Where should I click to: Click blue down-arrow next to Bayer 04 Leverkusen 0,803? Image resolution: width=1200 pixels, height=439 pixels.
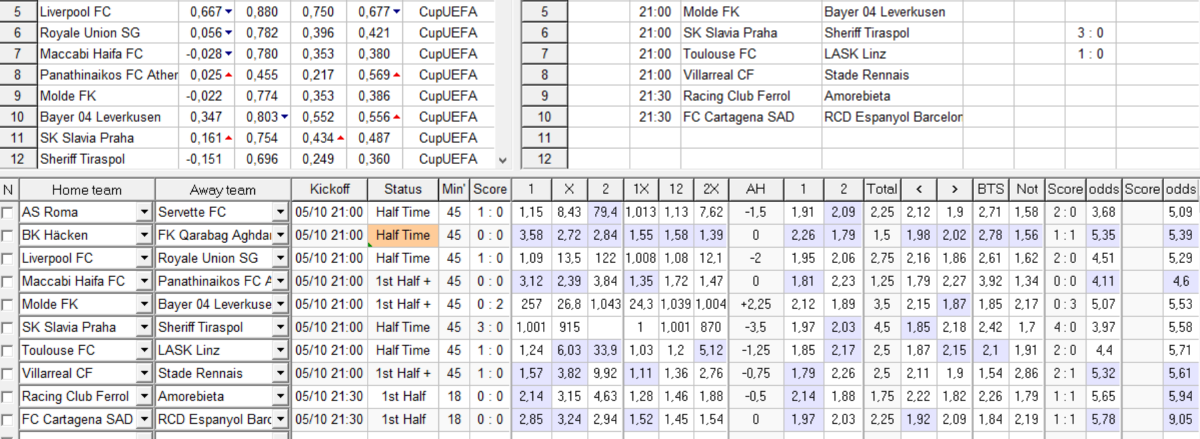point(283,118)
